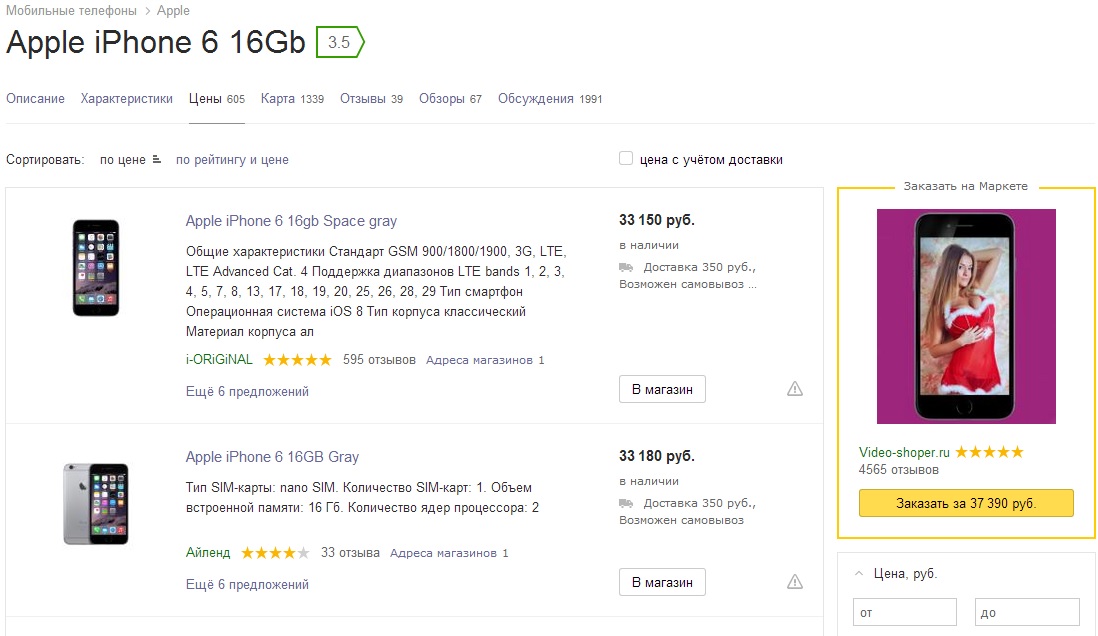Click В магазин button for 33 150 руб. offer
The width and height of the screenshot is (1098, 636).
(662, 389)
